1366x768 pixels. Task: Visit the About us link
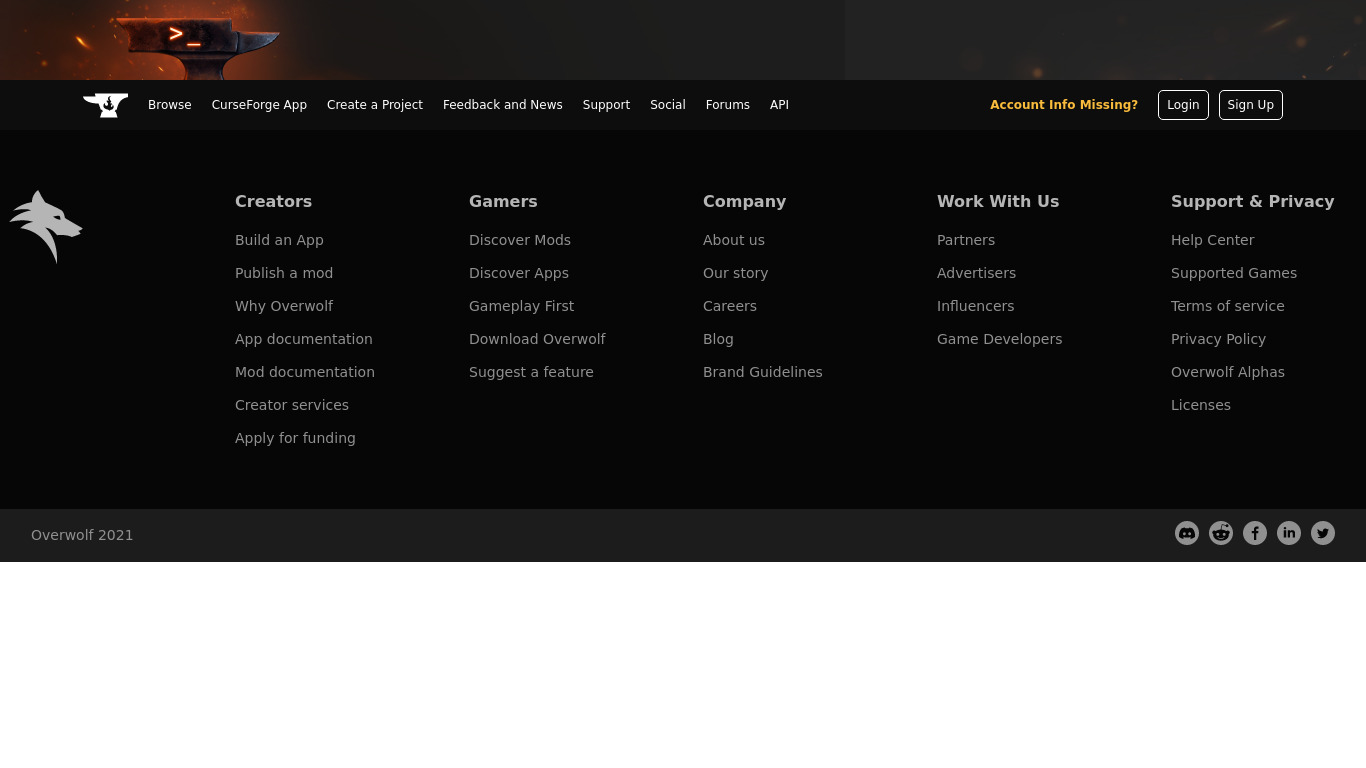(734, 240)
